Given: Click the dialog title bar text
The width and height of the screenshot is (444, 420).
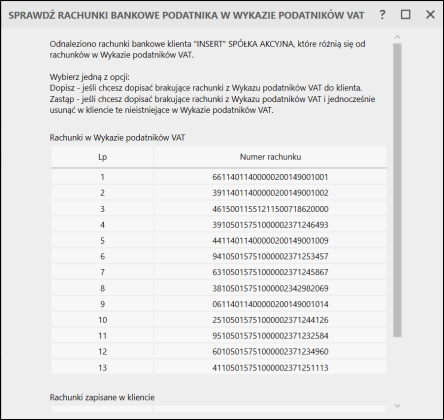Looking at the screenshot, I should point(186,15).
